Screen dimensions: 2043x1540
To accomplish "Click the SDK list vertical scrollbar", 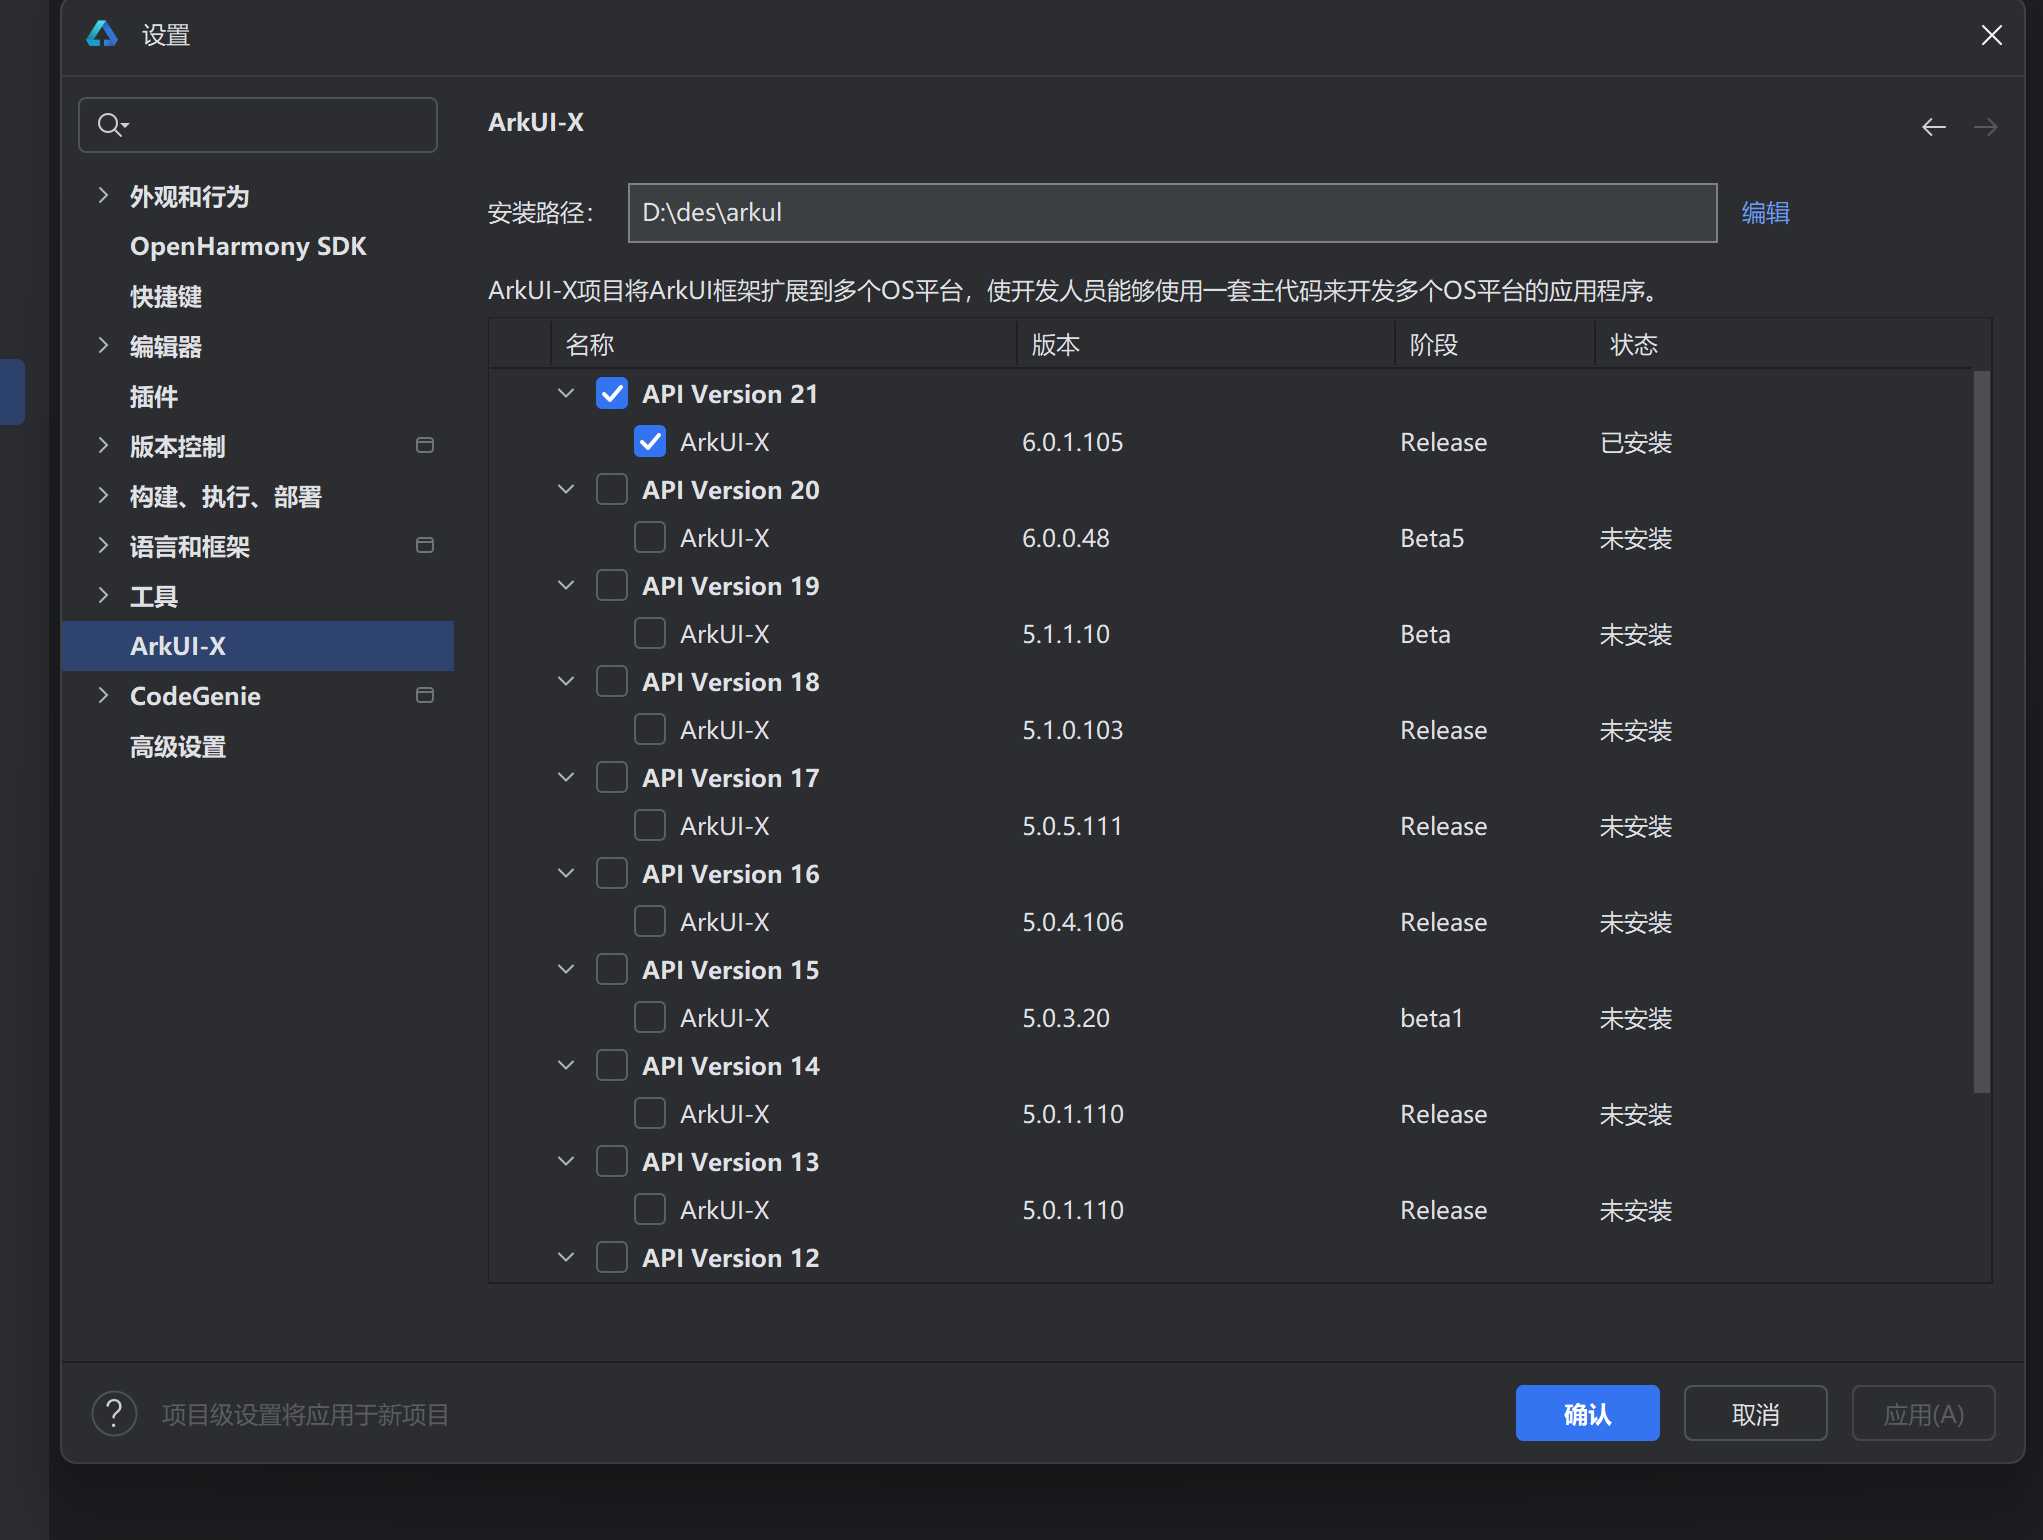I will 1981,732.
